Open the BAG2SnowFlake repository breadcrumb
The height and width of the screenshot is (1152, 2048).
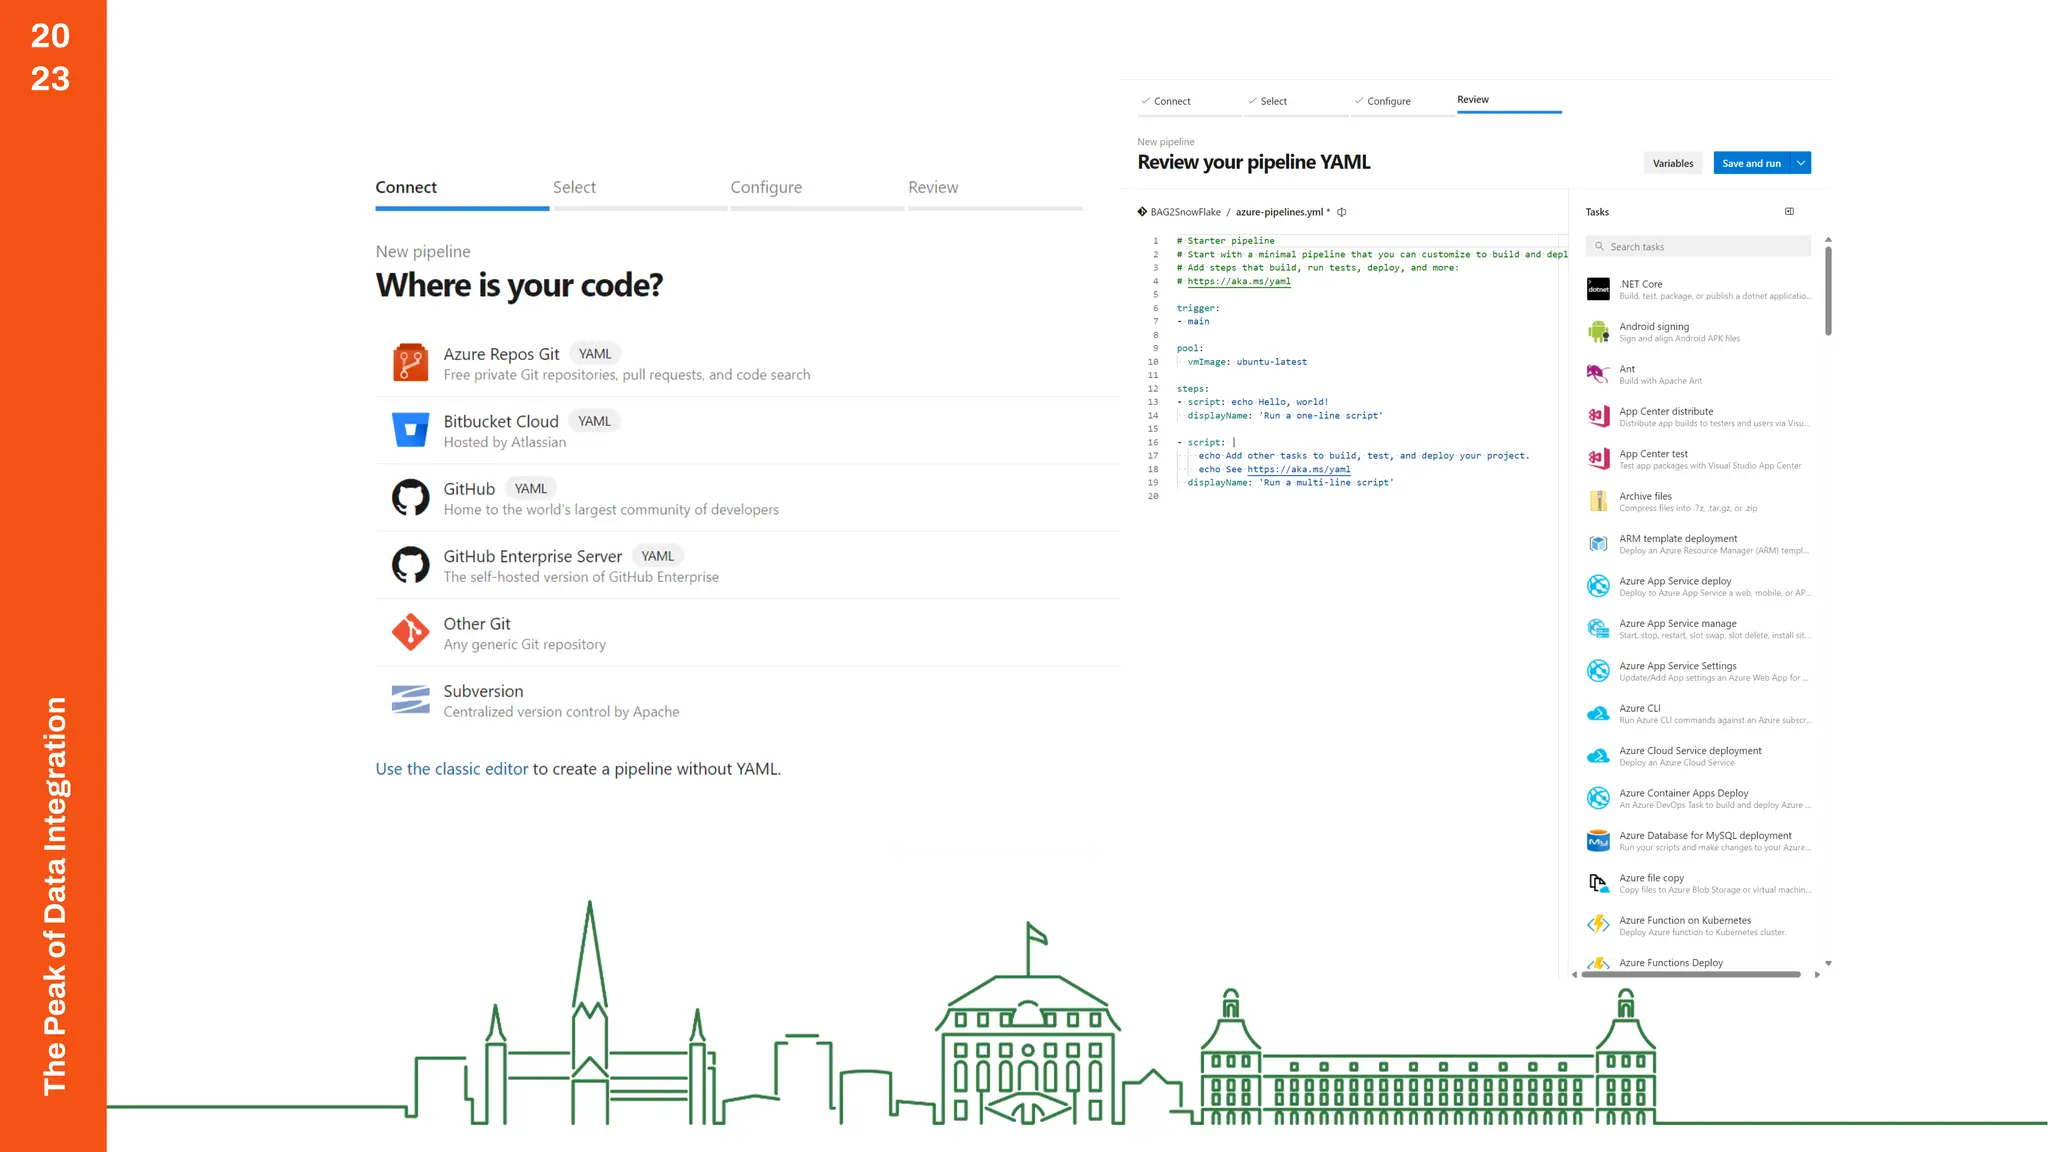(1184, 212)
